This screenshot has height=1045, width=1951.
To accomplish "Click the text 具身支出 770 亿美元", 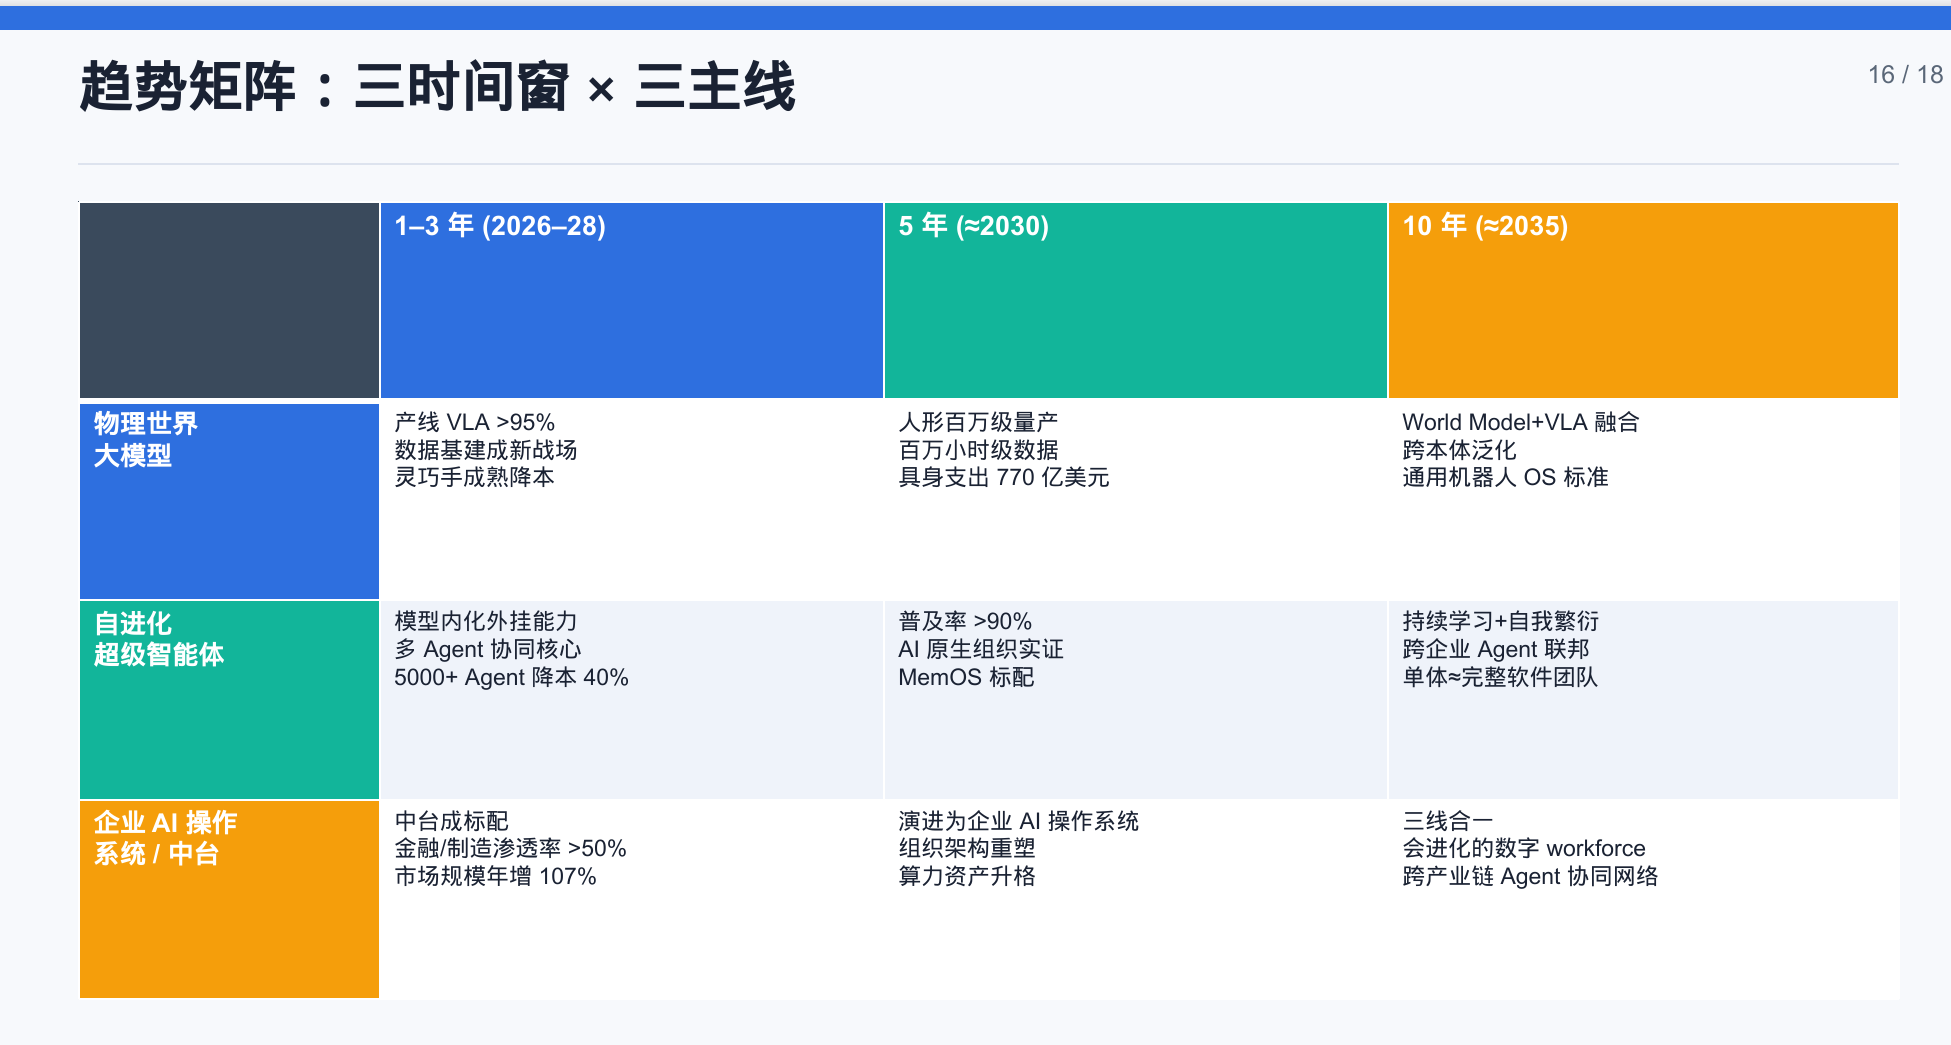I will tap(1003, 477).
